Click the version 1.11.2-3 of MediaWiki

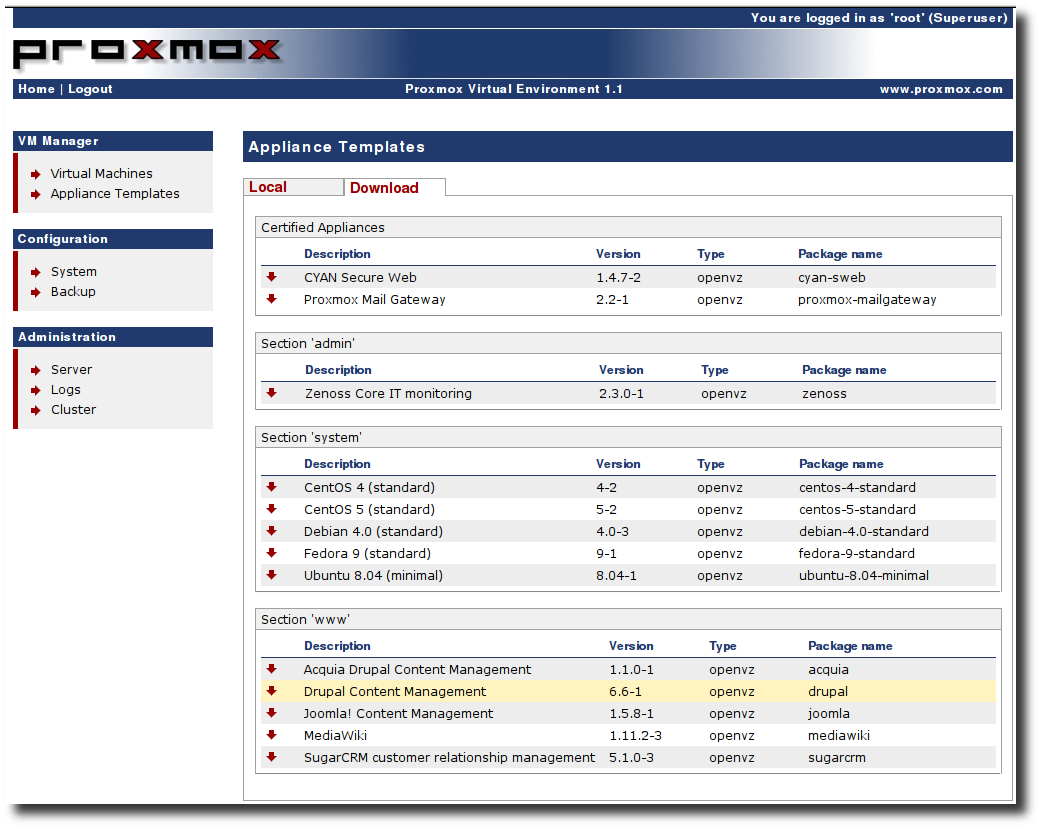[635, 735]
